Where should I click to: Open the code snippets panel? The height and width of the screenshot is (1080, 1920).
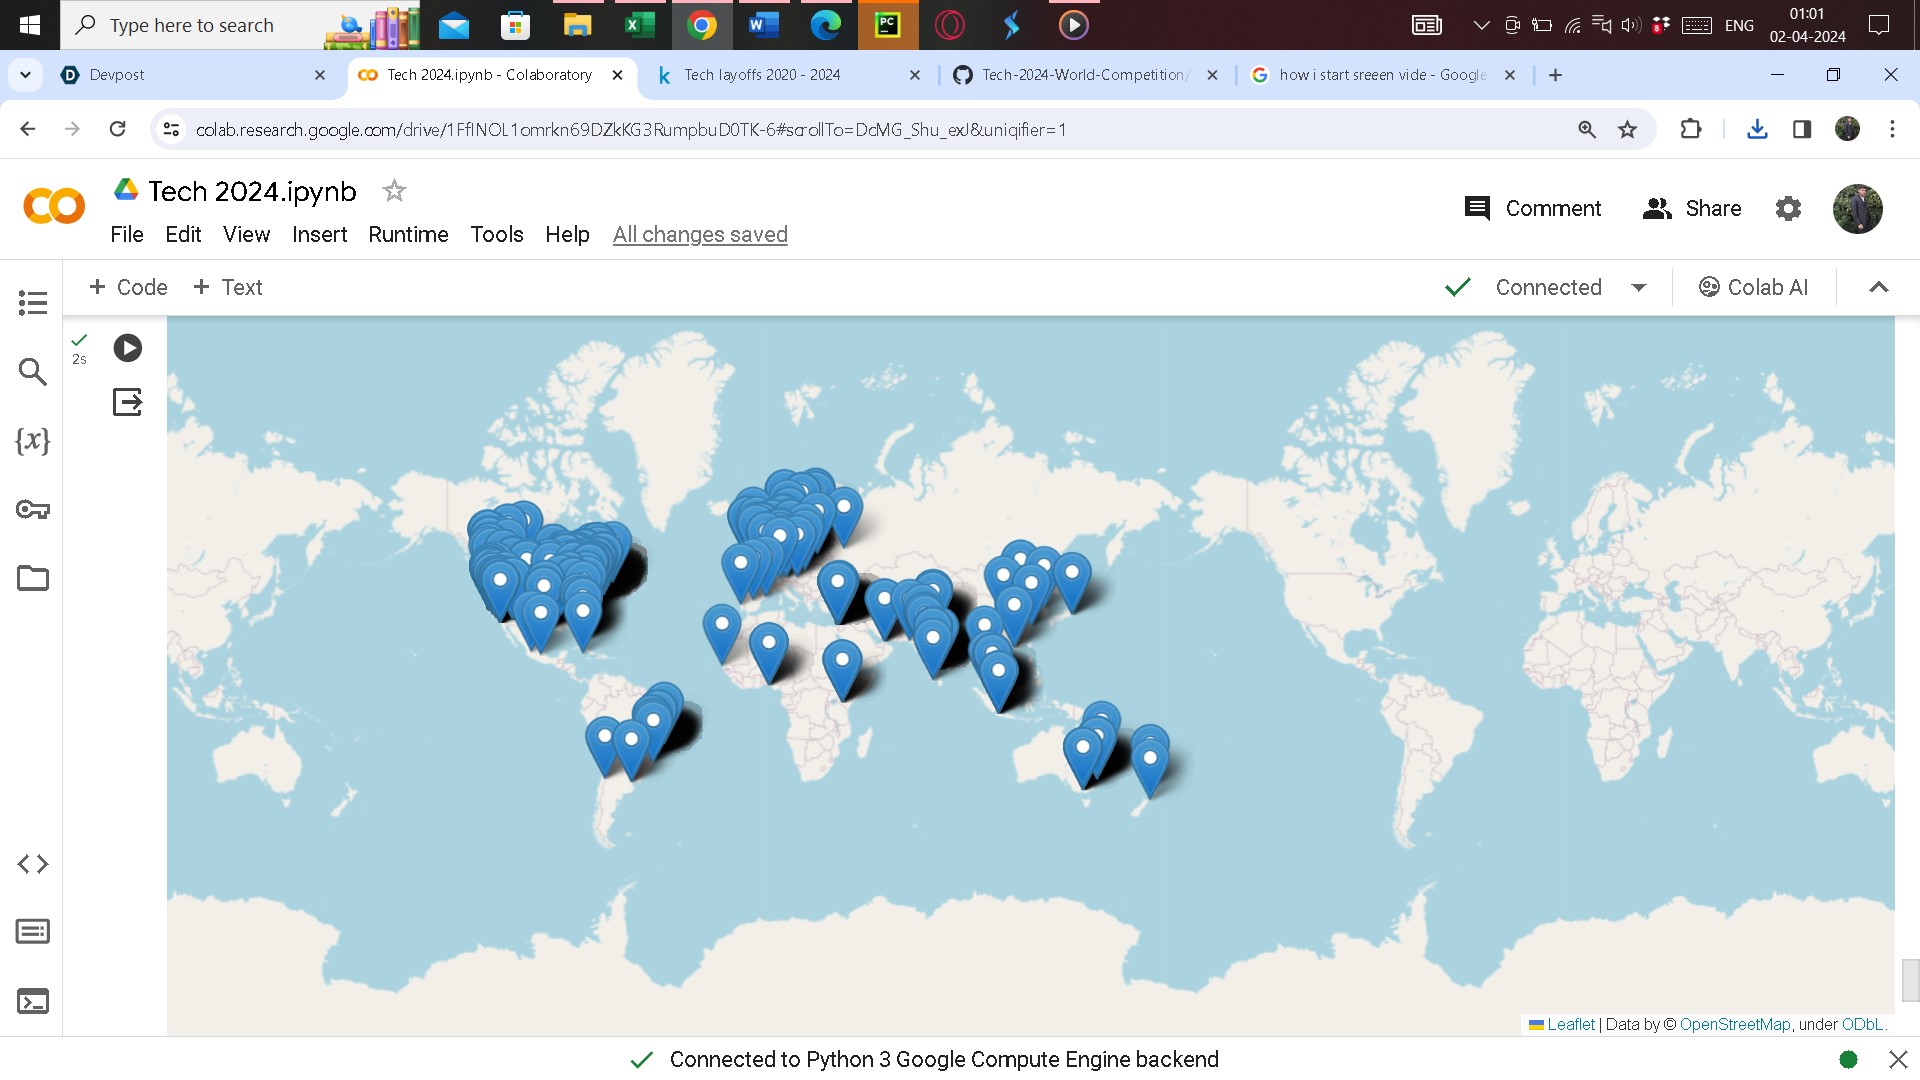32,864
